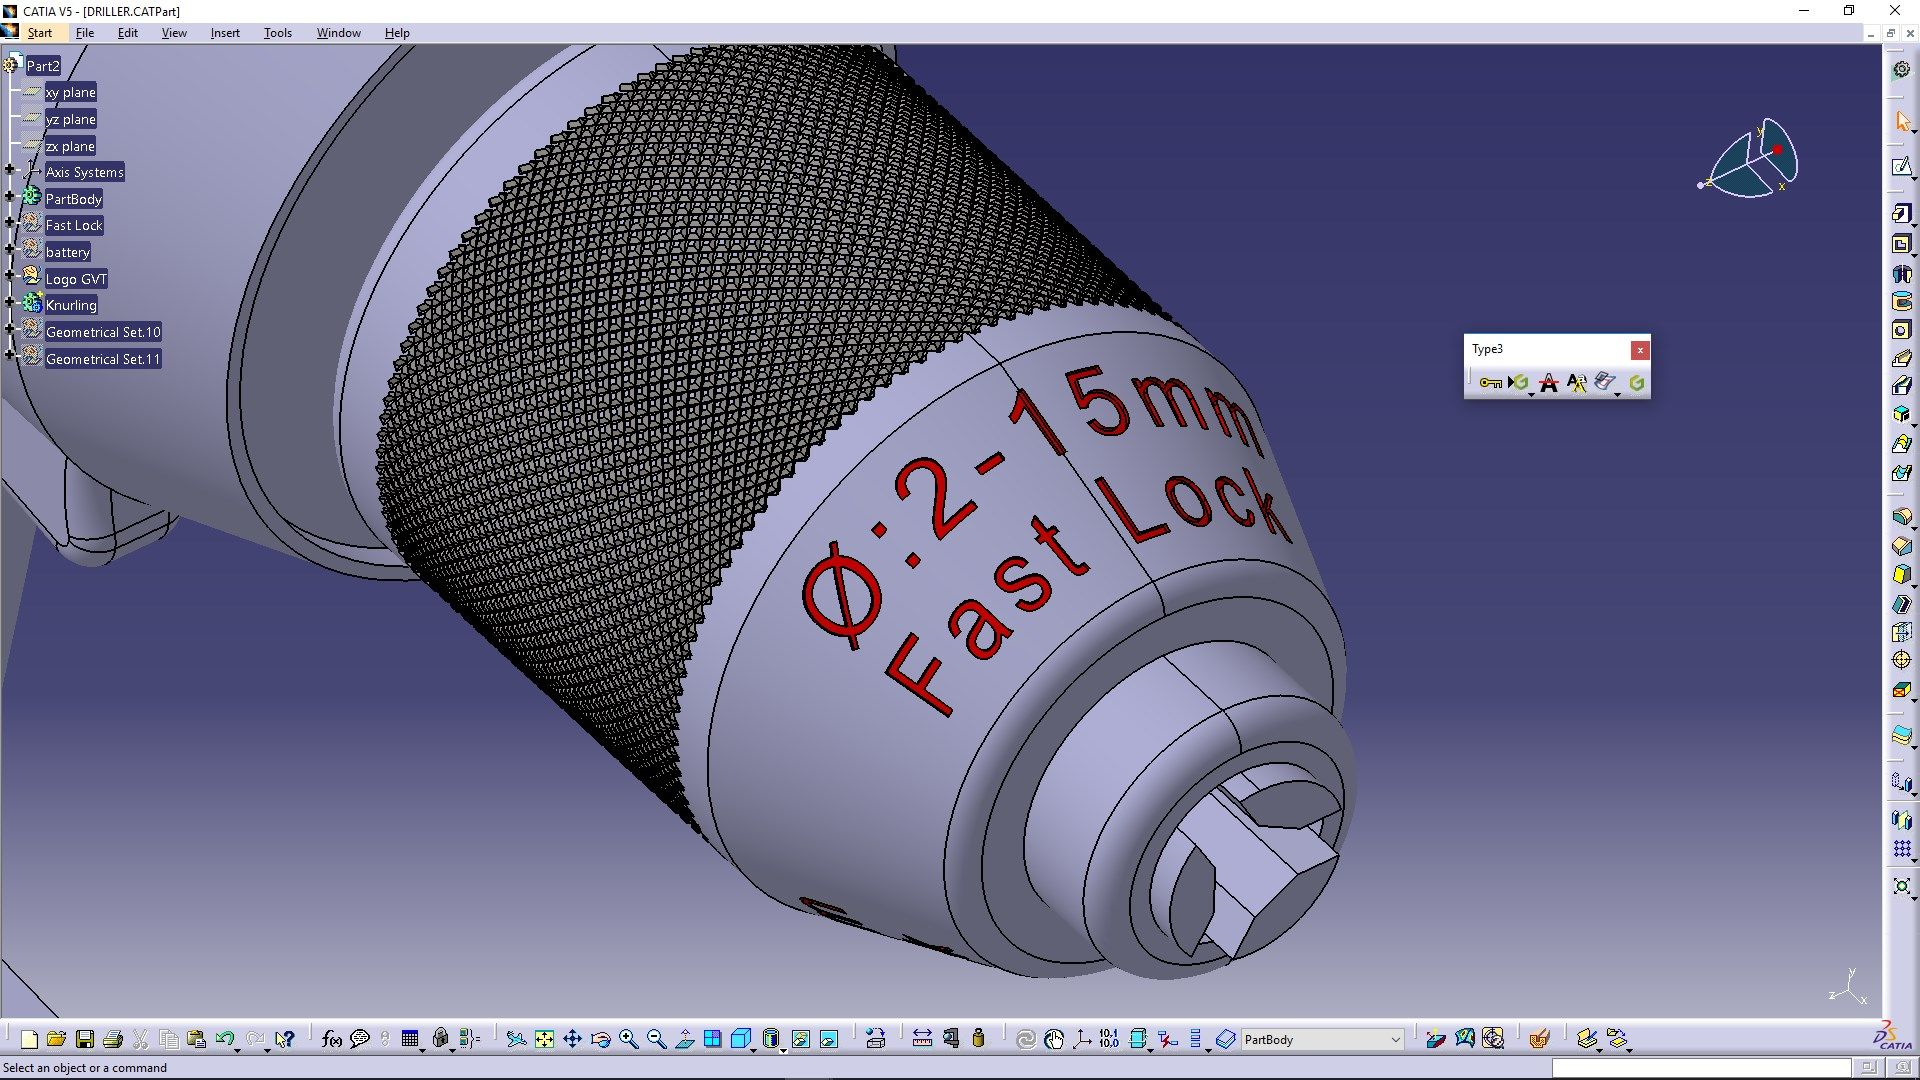Fit All In view icon

coord(544,1040)
